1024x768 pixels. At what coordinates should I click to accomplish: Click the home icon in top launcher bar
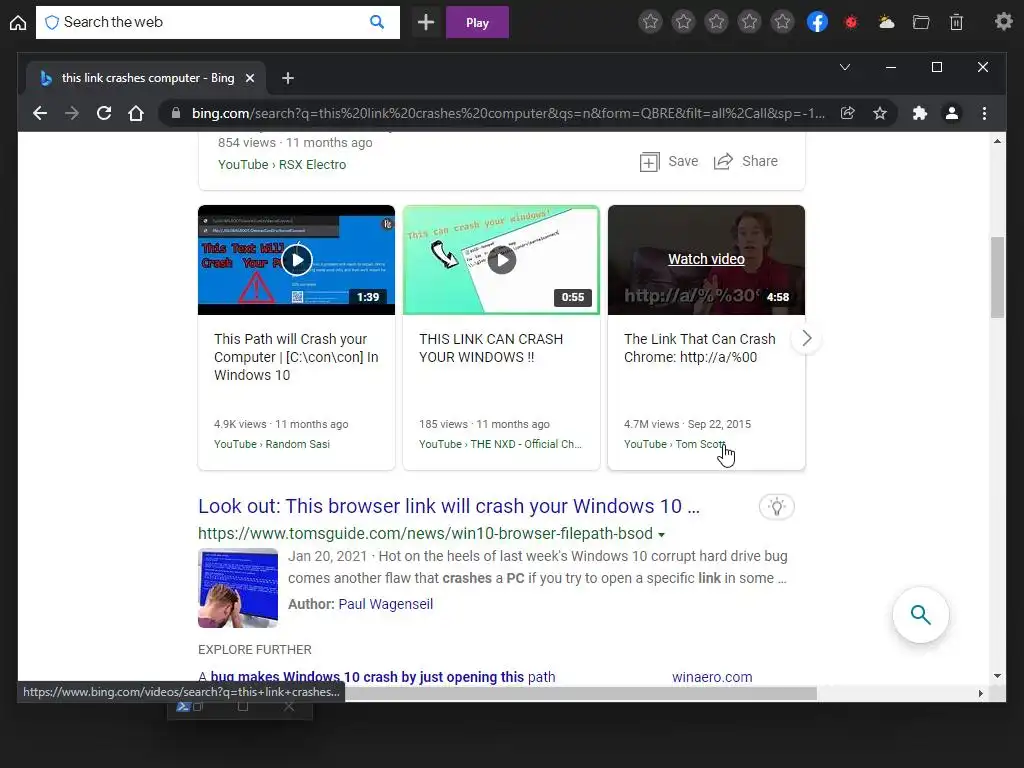(x=18, y=23)
